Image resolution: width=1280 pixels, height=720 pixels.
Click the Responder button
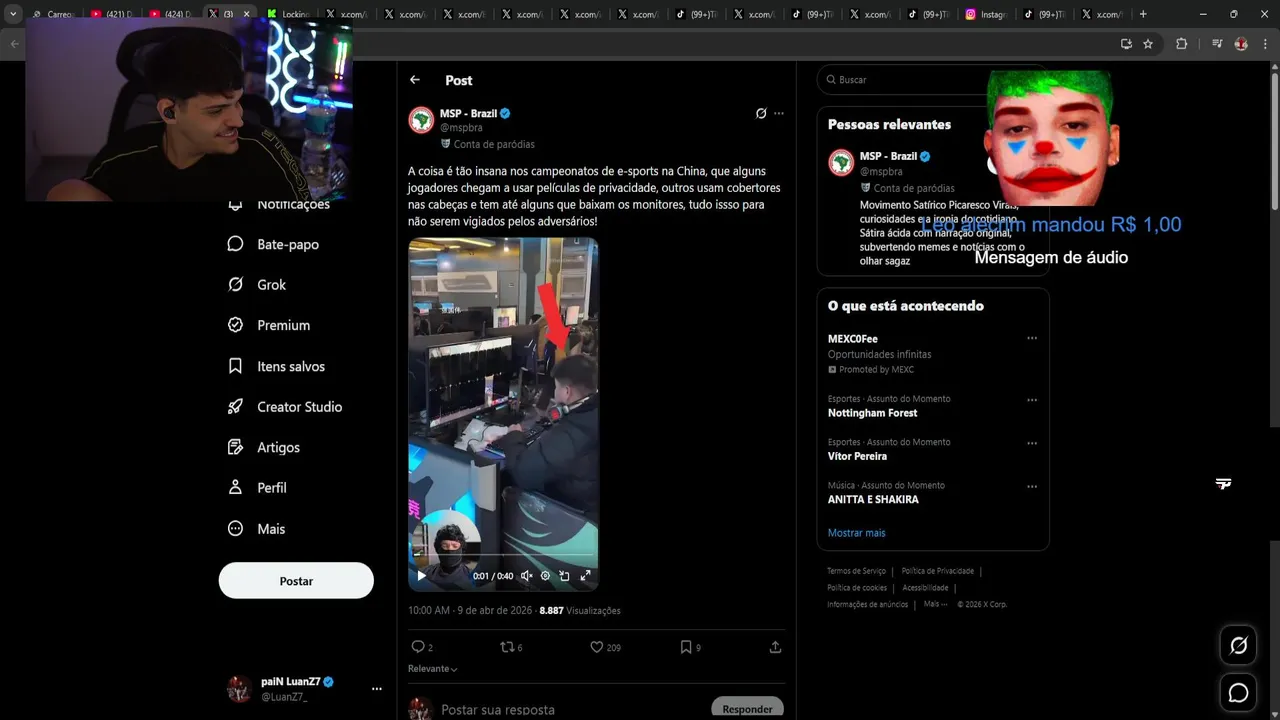747,708
